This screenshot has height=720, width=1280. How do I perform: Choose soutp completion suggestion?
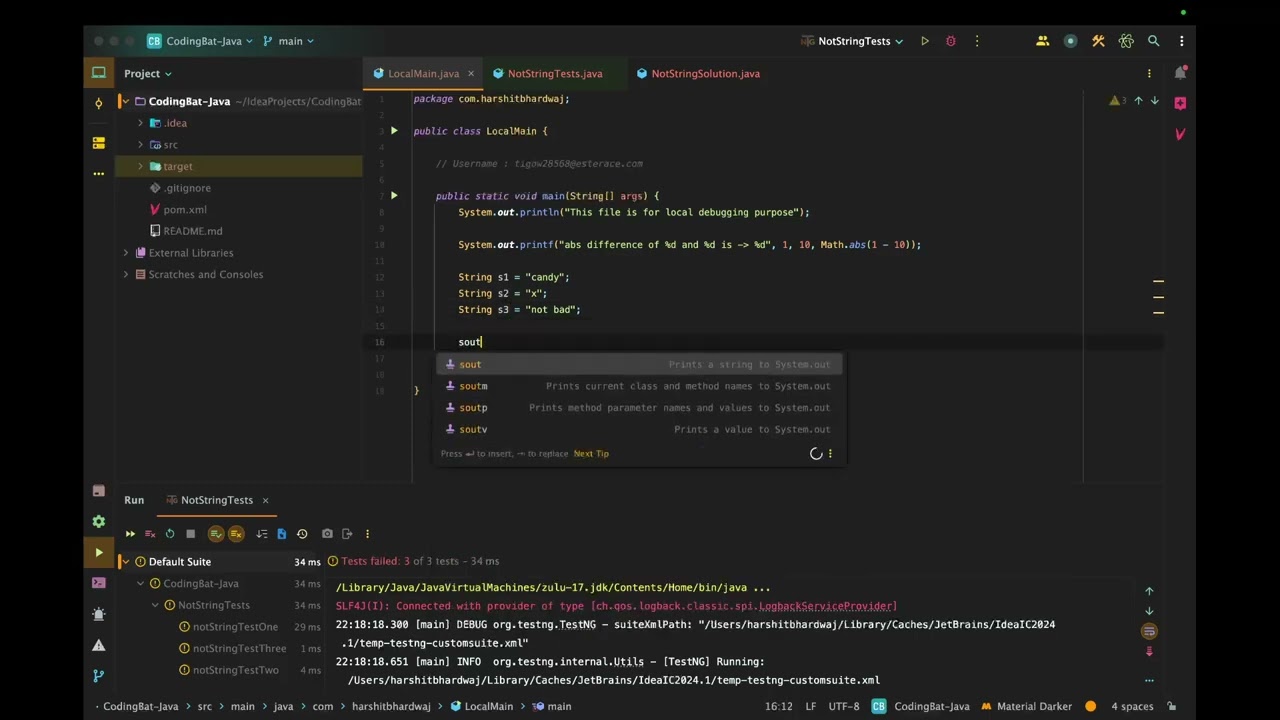tap(637, 408)
